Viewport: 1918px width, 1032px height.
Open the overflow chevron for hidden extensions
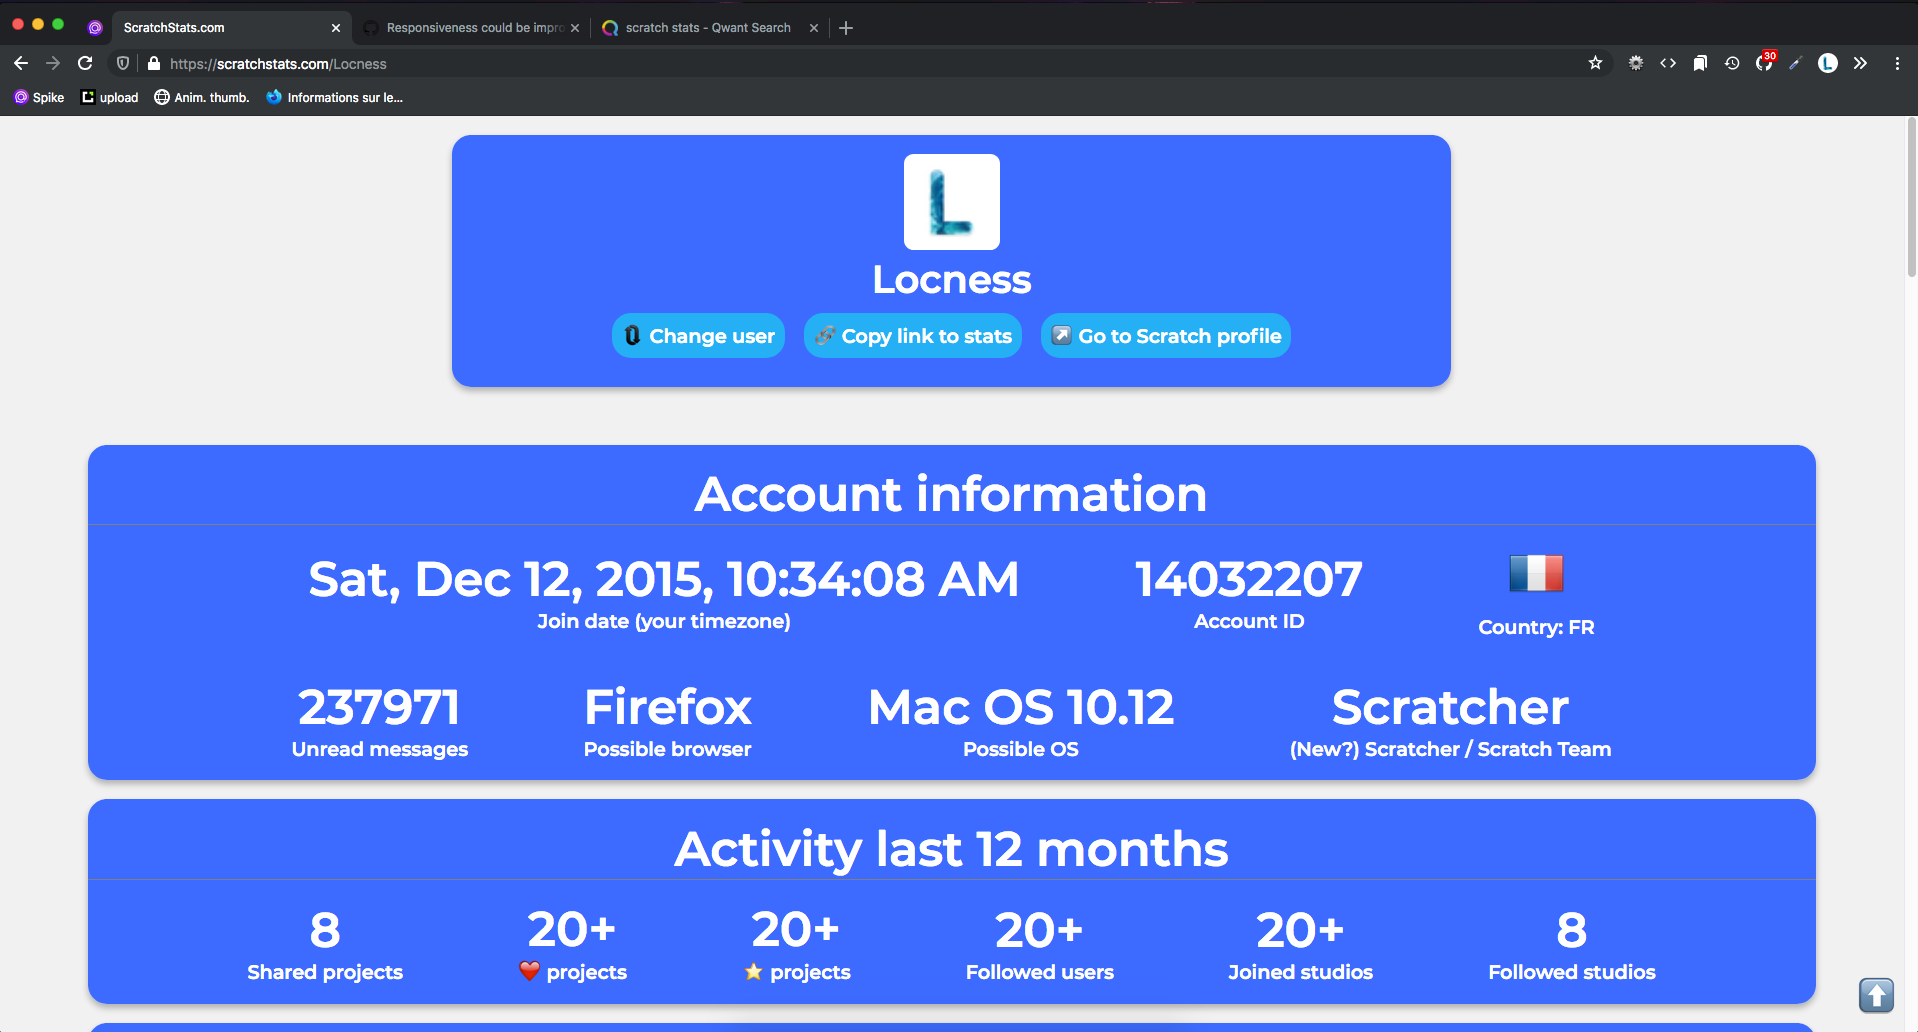pos(1861,63)
